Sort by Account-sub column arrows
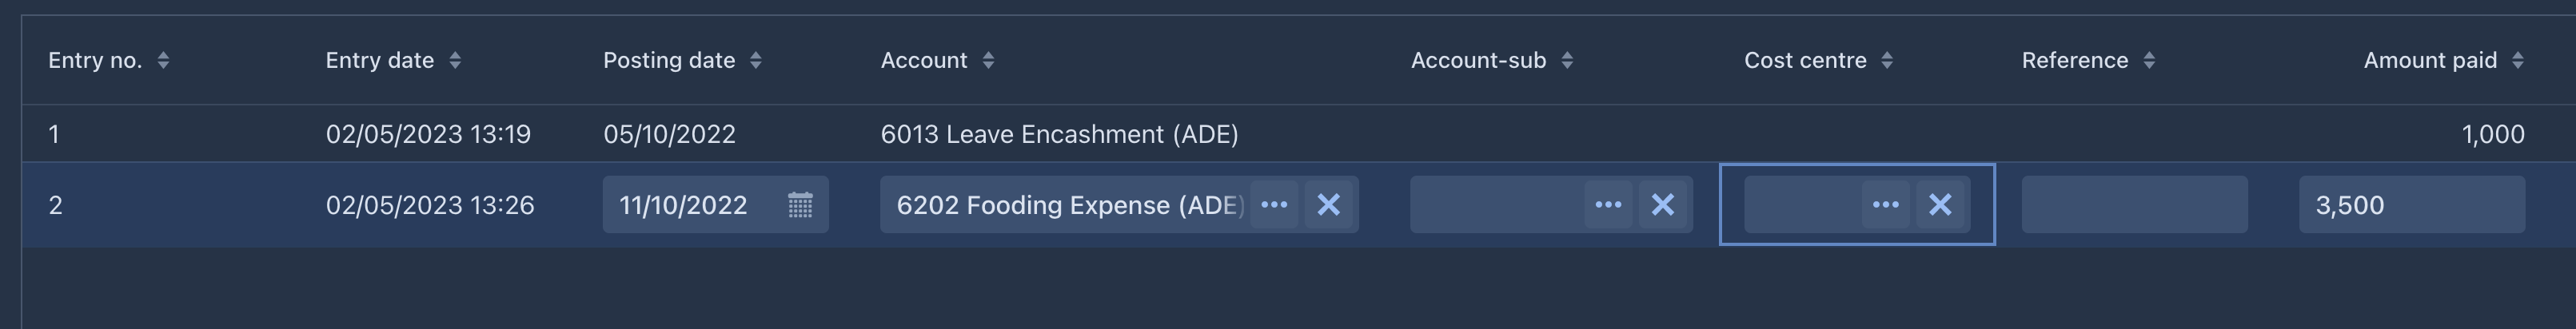The image size is (2576, 329). [x=1567, y=60]
